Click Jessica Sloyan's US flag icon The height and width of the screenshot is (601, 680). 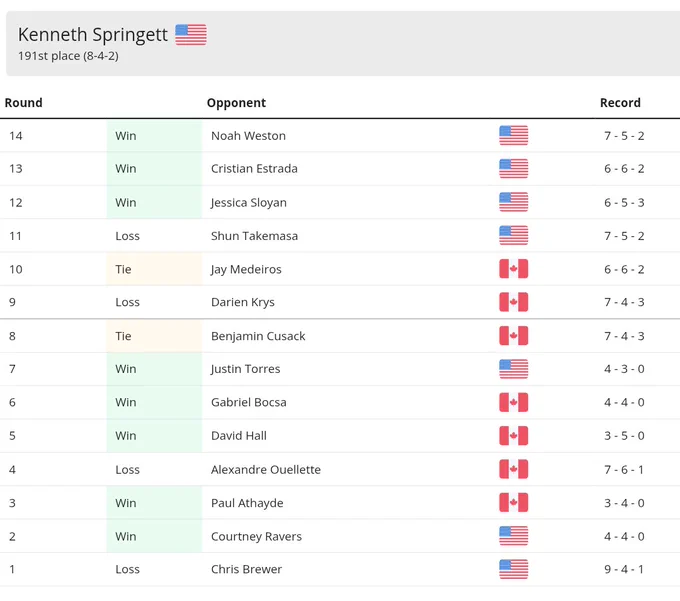513,202
